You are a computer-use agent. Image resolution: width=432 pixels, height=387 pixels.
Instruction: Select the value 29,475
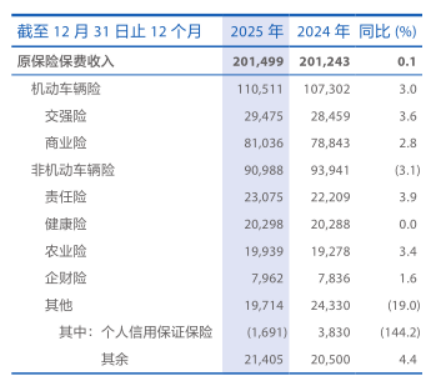[x=263, y=116]
